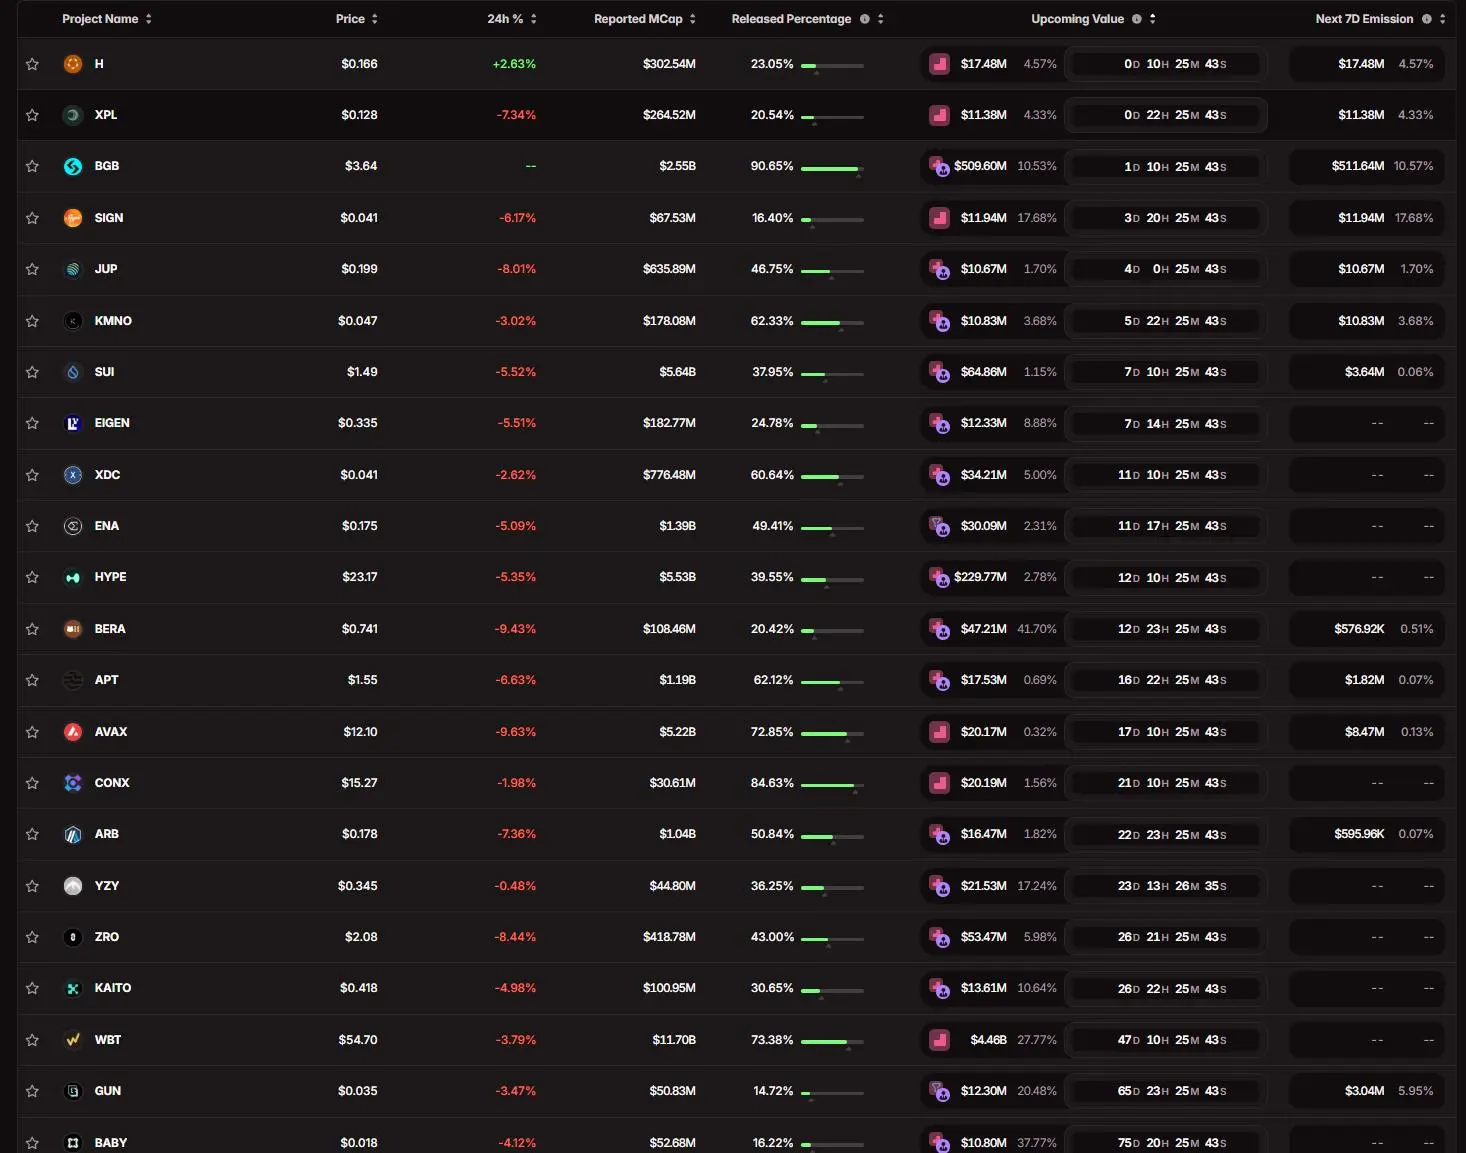Sort by Reported MCap column arrows

point(693,19)
